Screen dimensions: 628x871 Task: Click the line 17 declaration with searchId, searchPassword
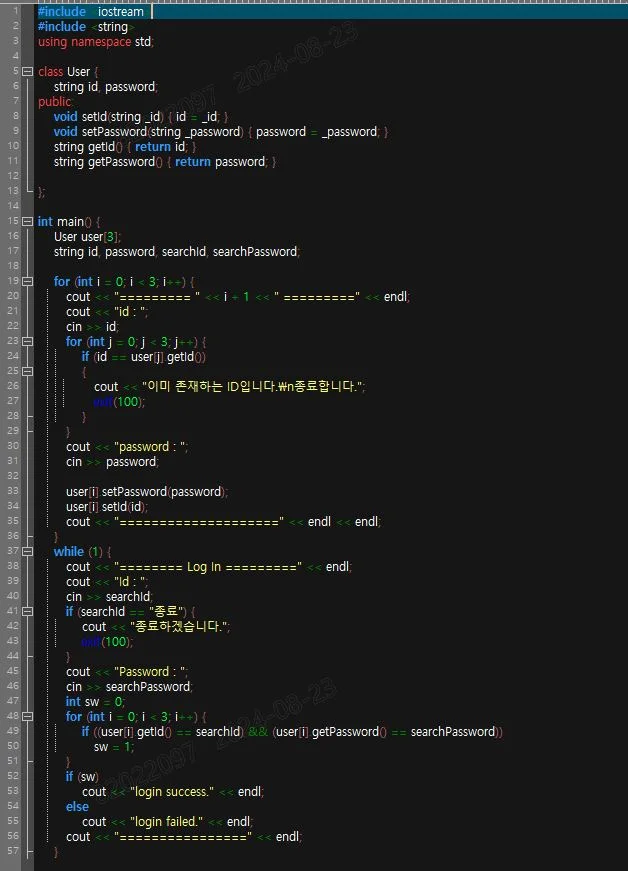[177, 252]
